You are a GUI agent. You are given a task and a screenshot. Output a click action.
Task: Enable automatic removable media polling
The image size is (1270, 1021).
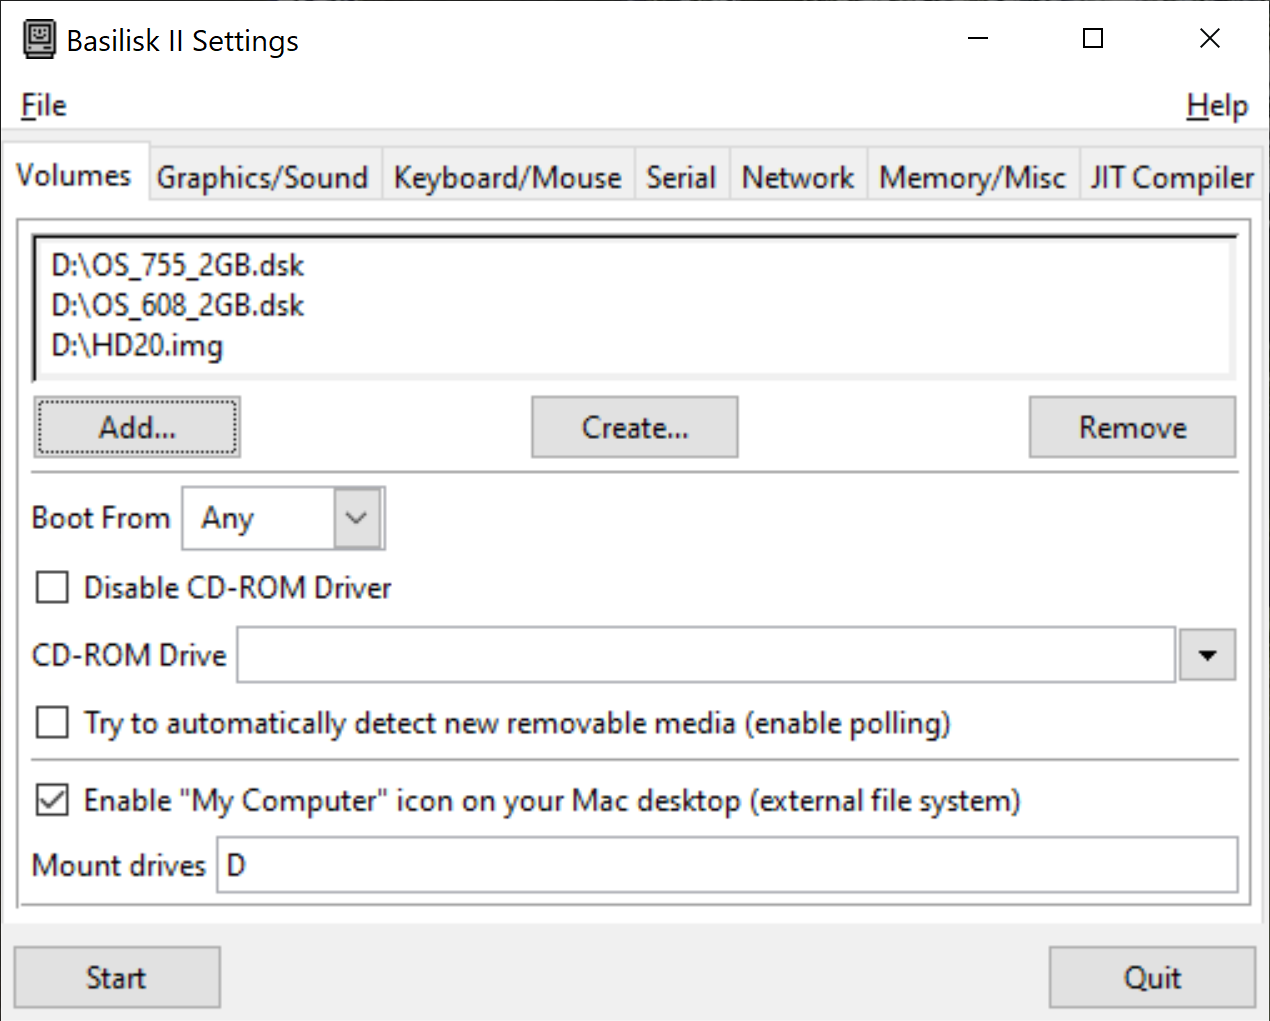click(51, 722)
